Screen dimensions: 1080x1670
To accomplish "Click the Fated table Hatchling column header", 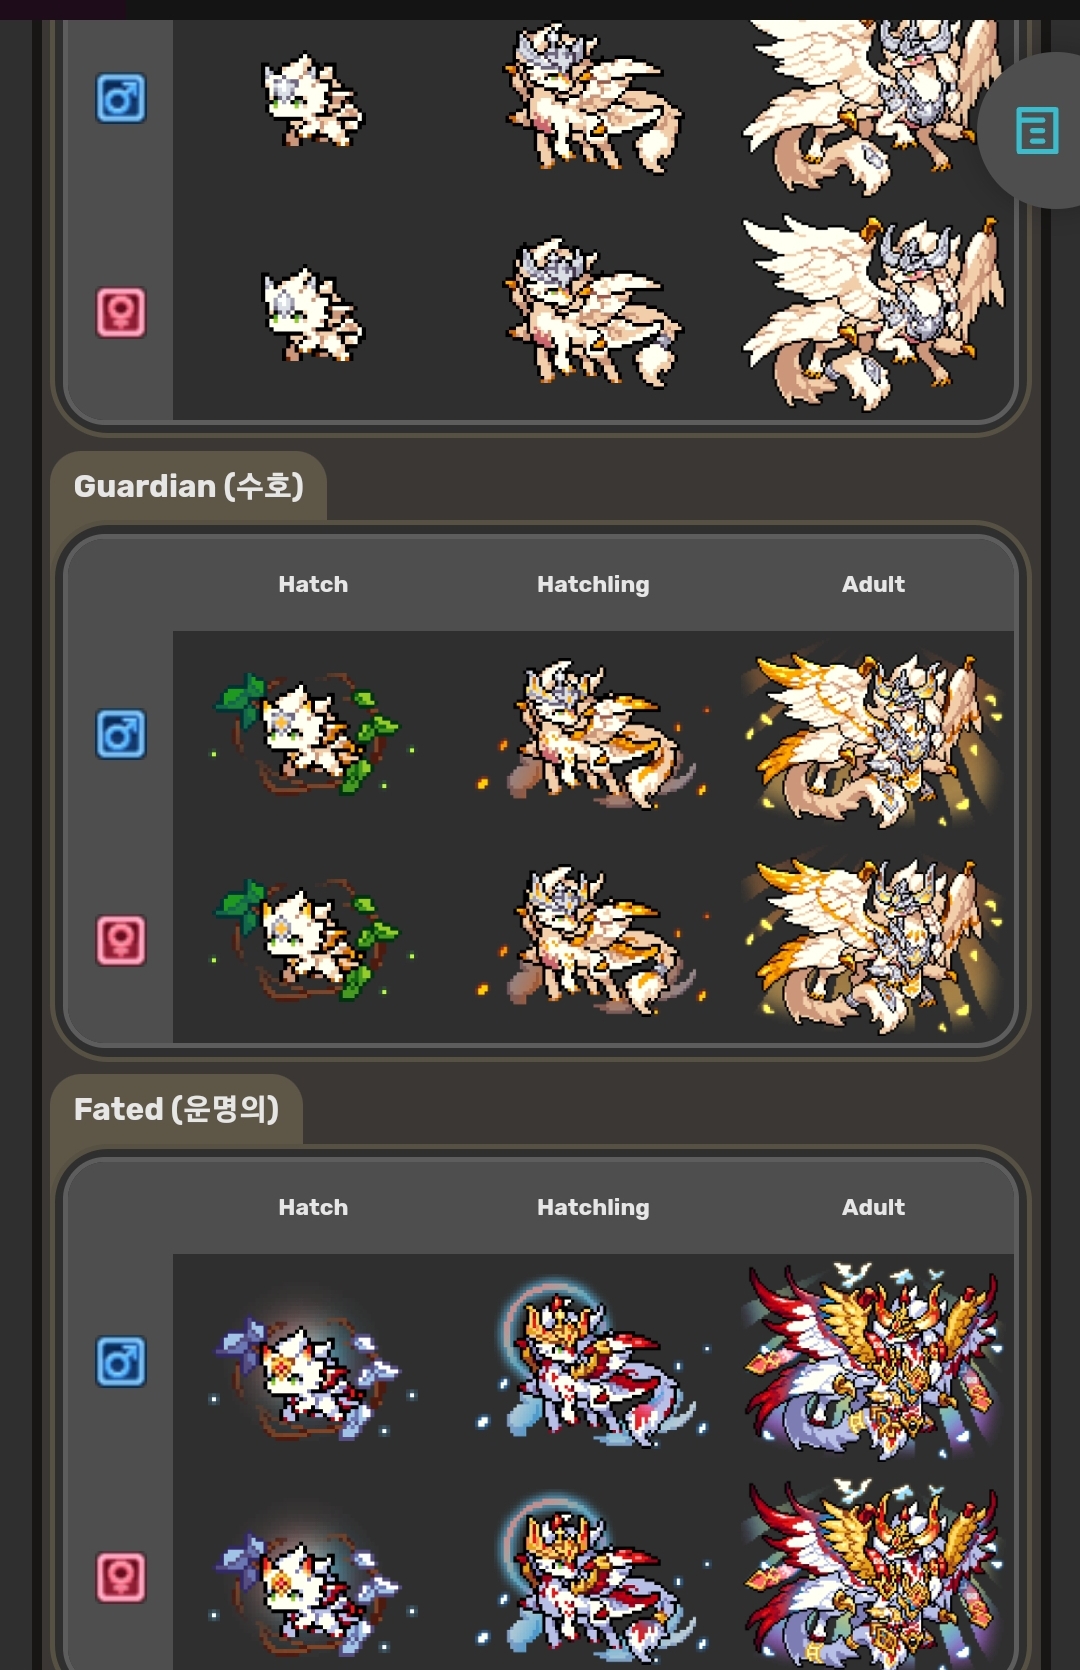I will pyautogui.click(x=593, y=1207).
